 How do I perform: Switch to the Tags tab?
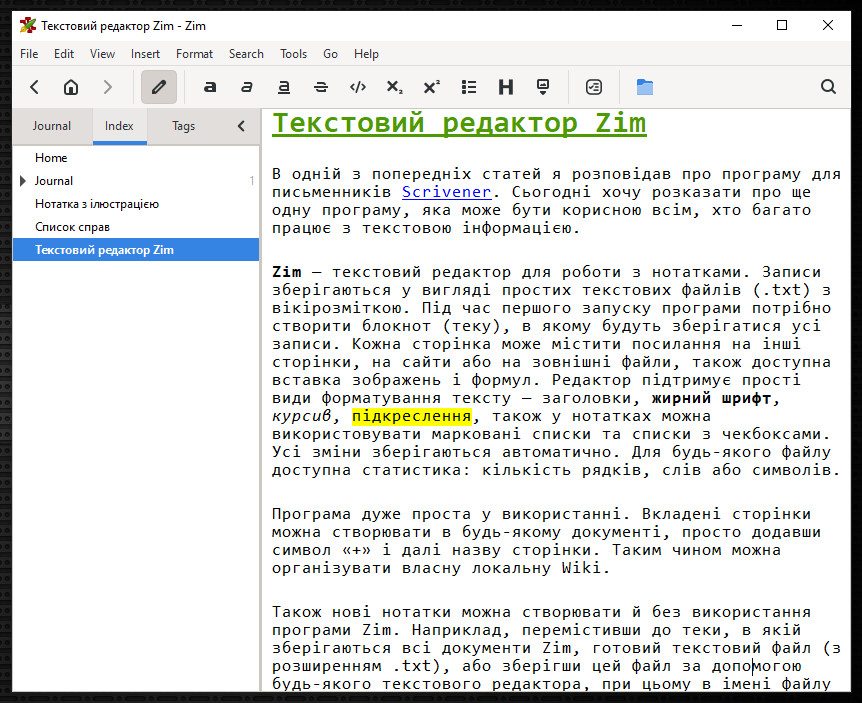tap(183, 126)
